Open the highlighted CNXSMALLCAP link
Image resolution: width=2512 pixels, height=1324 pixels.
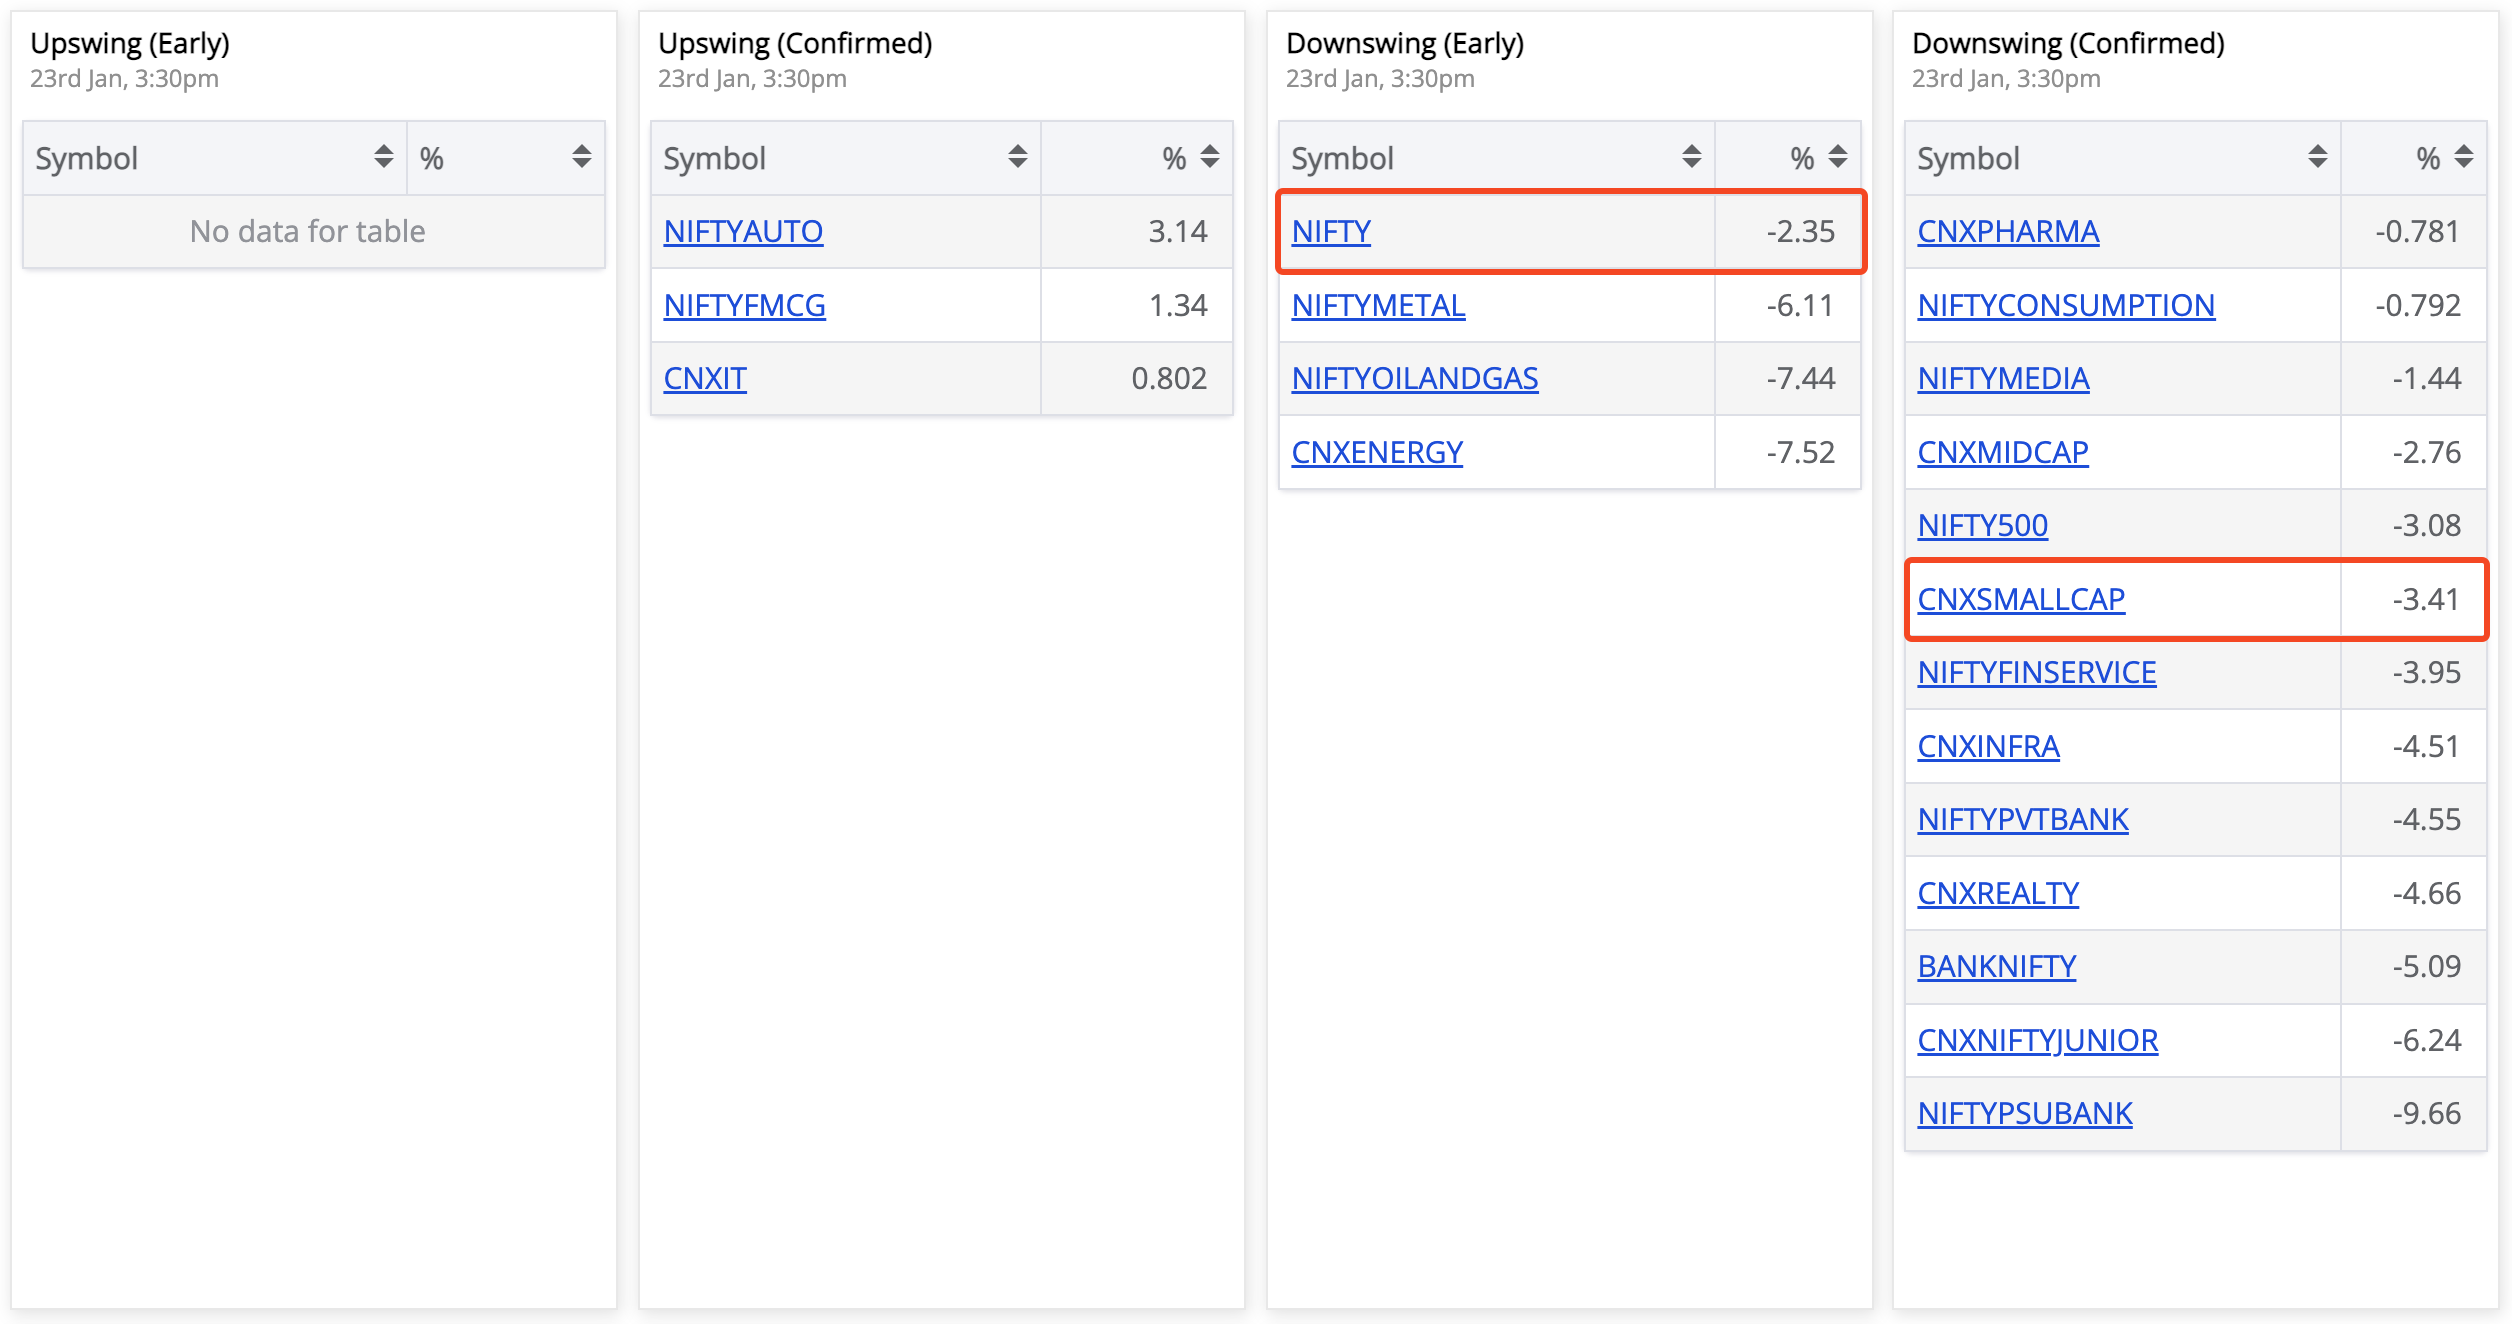[2021, 599]
